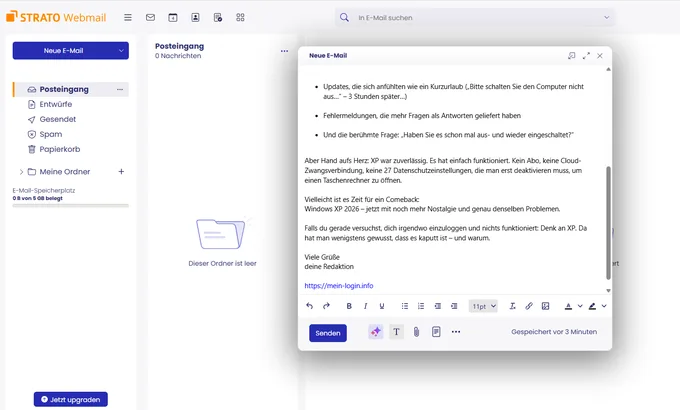The width and height of the screenshot is (680, 410).
Task: Open the Papierkorb folder
Action: (60, 149)
